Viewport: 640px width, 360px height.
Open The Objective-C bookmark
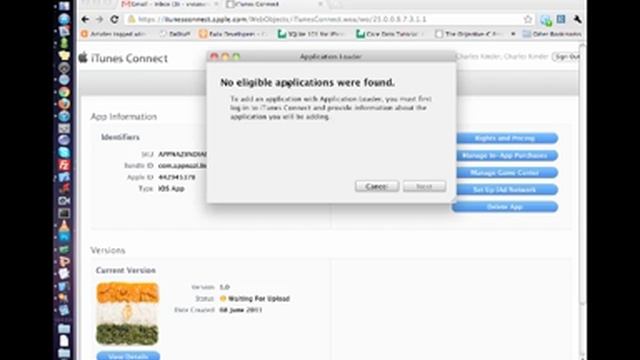[469, 34]
